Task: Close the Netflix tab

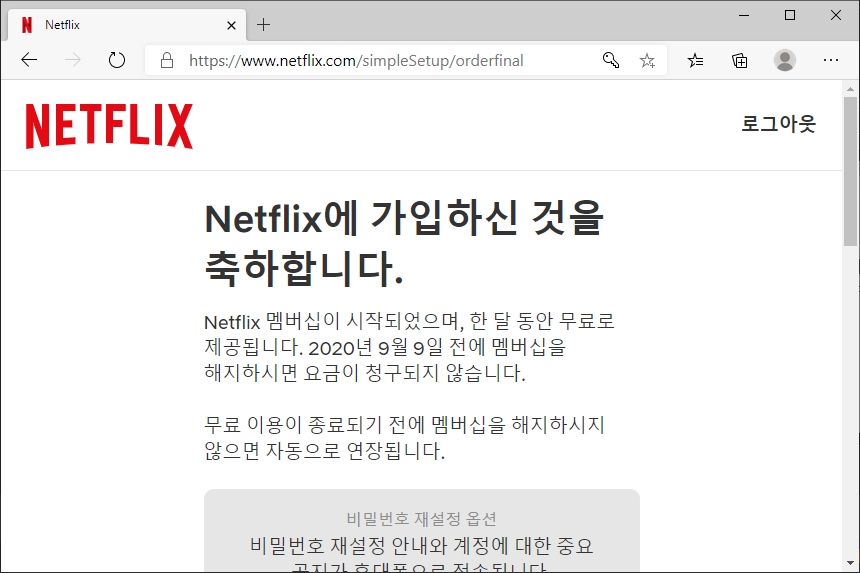Action: point(231,25)
